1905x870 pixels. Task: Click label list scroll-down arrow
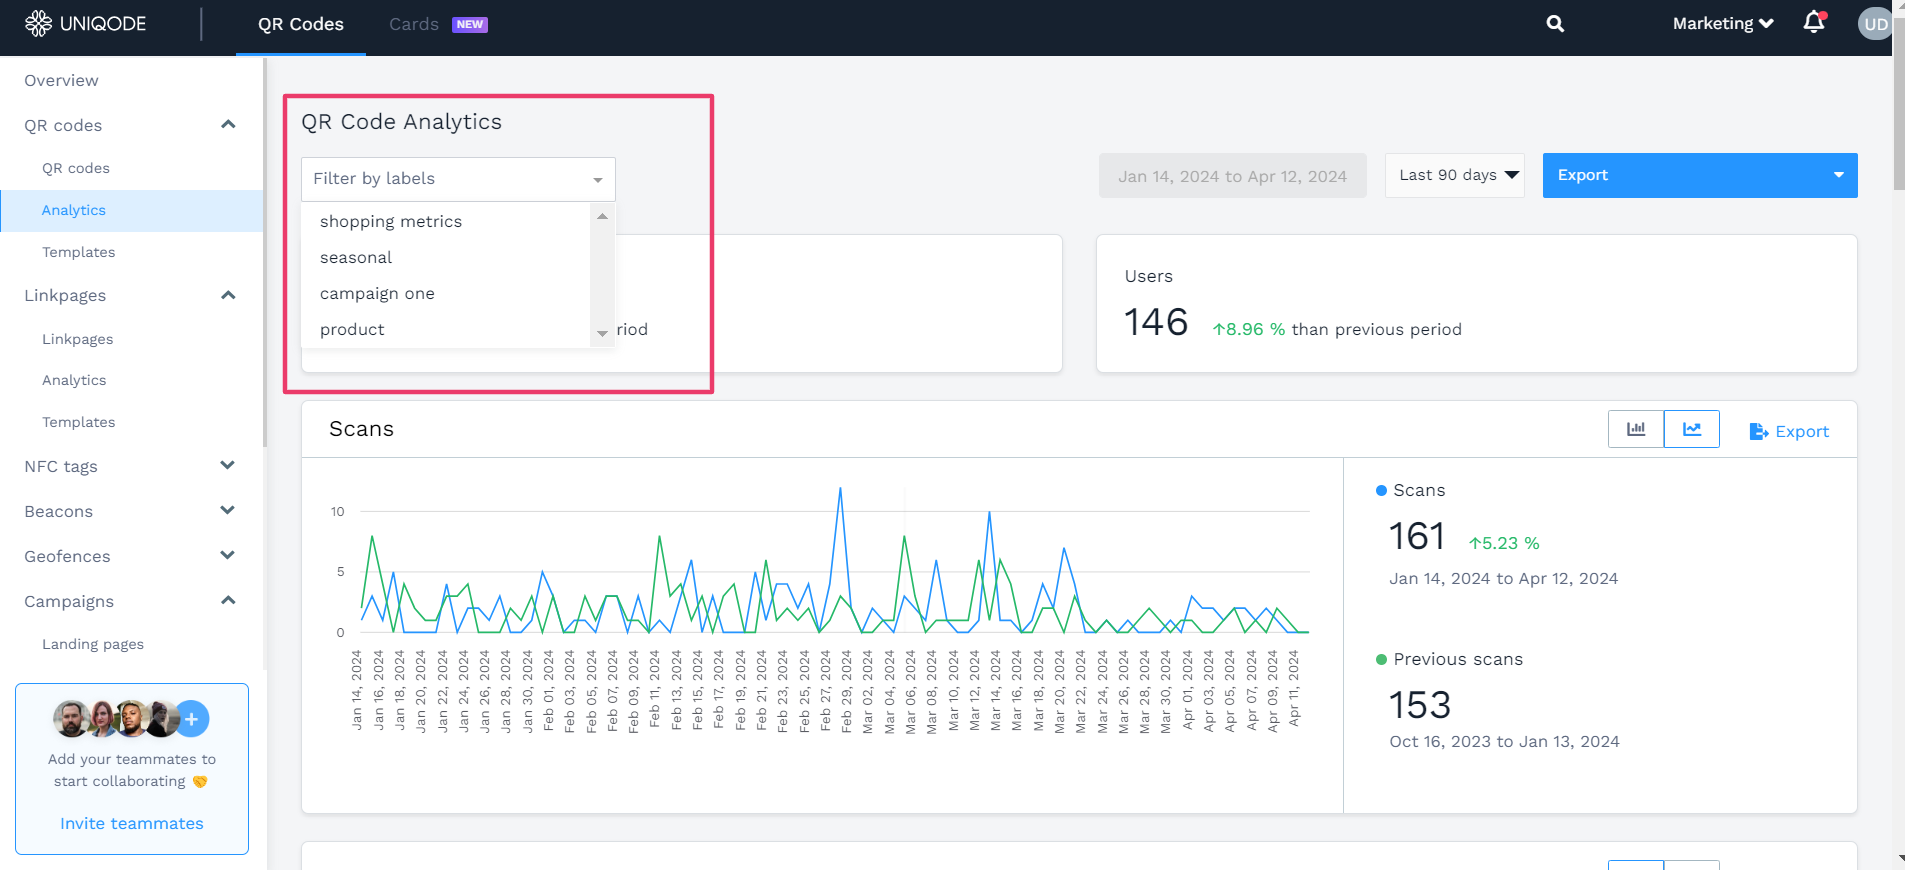click(x=602, y=333)
